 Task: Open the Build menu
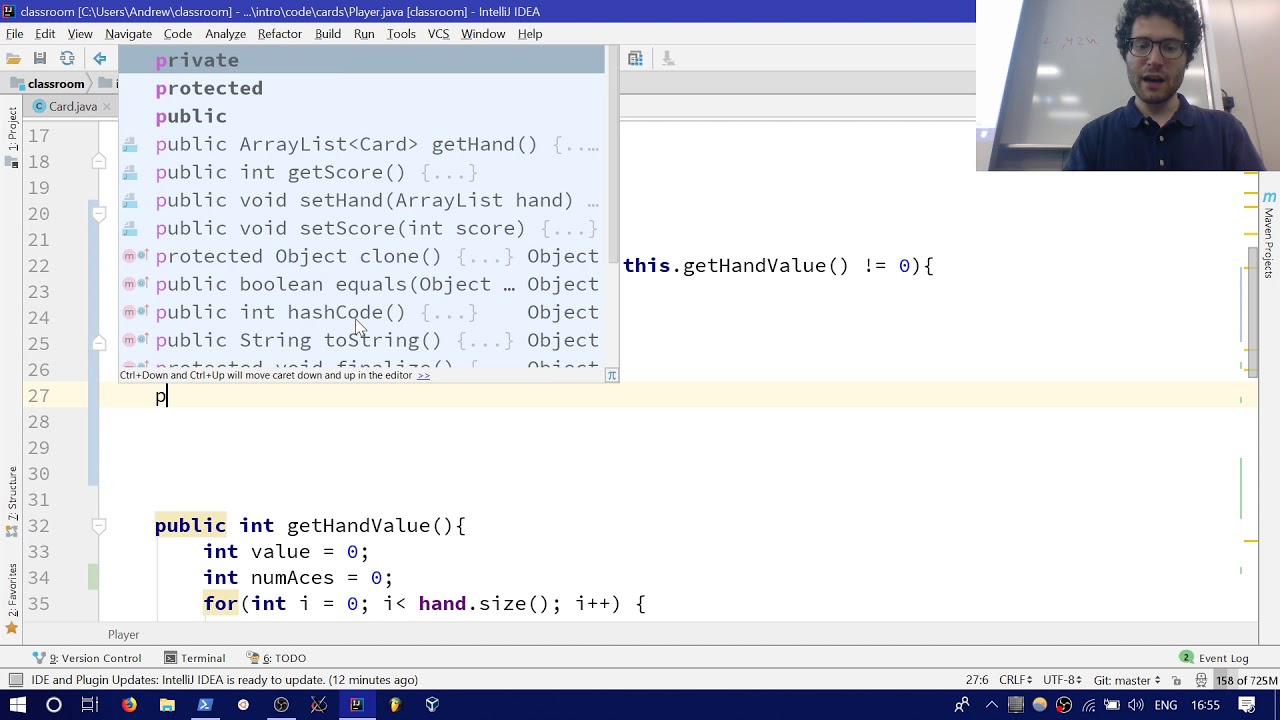328,34
